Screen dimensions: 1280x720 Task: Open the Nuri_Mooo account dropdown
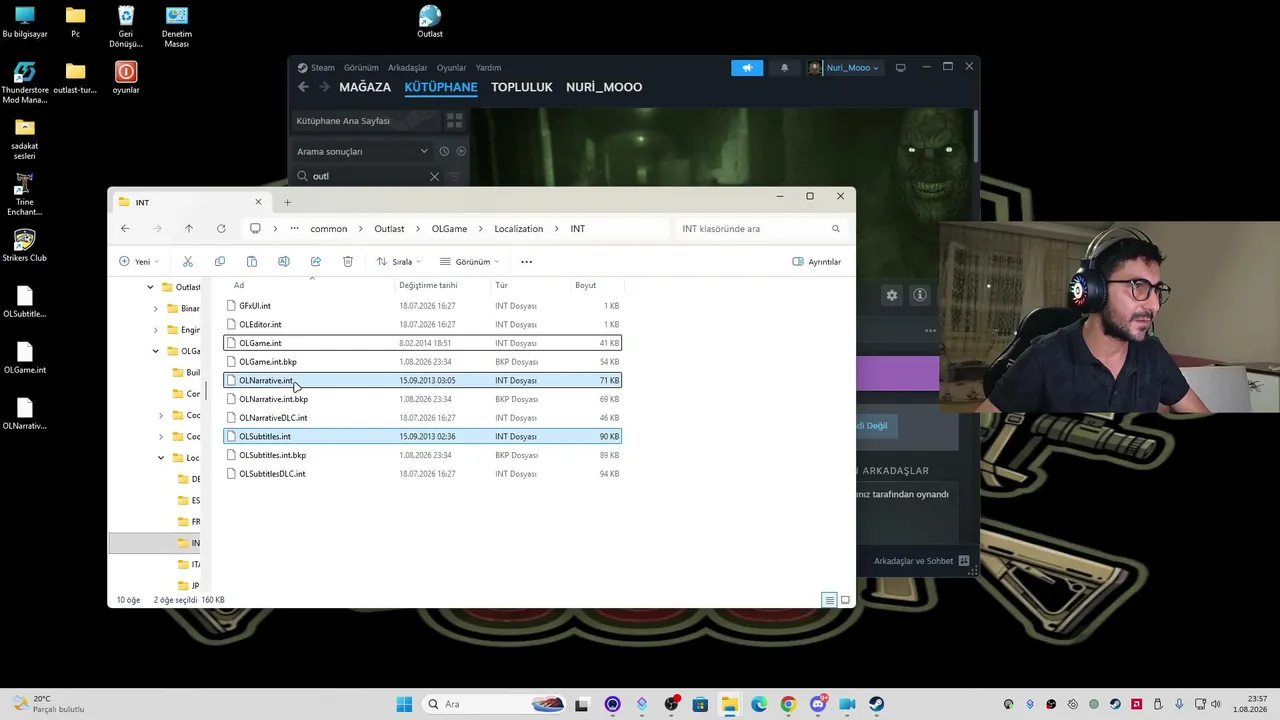click(844, 68)
